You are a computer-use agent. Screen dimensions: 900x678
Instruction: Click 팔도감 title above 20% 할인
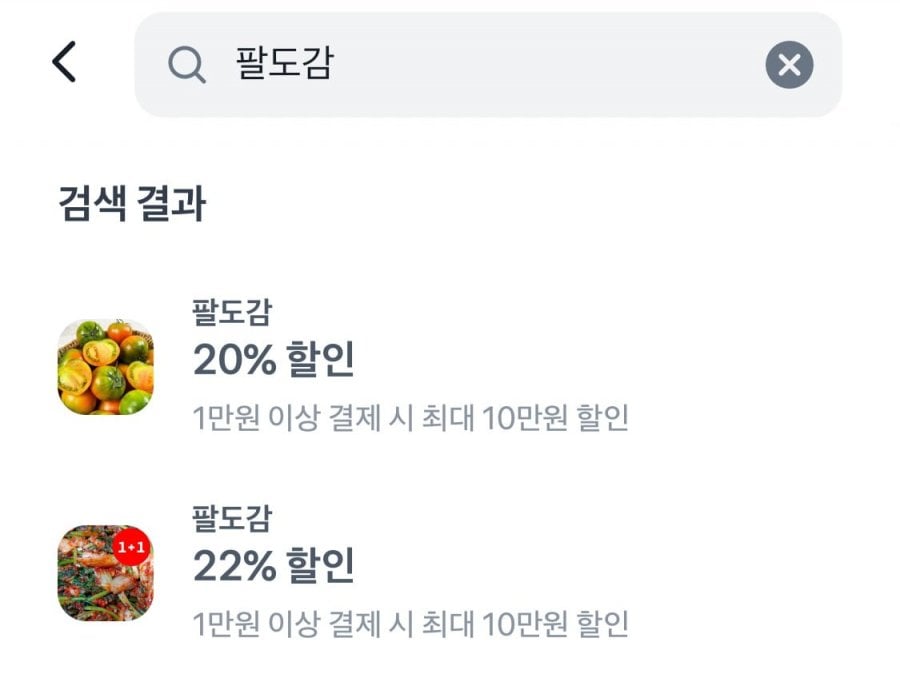[231, 312]
